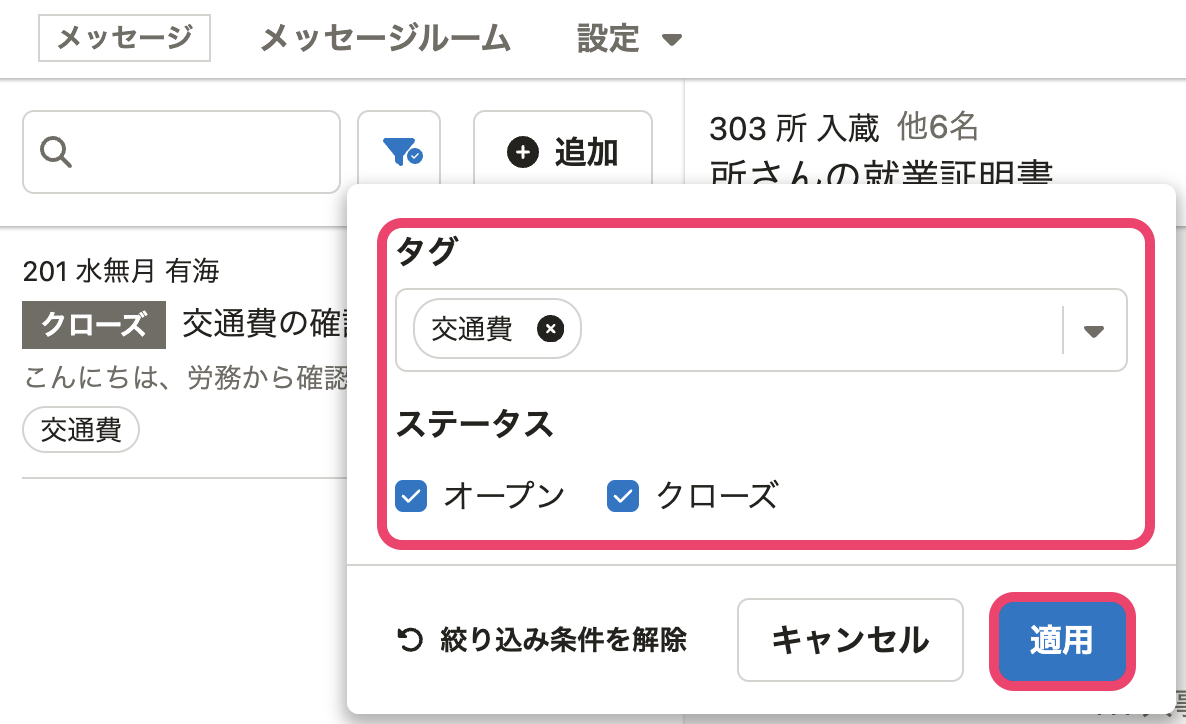This screenshot has height=724, width=1186.
Task: Click 絞り込み条件を解除 link
Action: pos(563,640)
